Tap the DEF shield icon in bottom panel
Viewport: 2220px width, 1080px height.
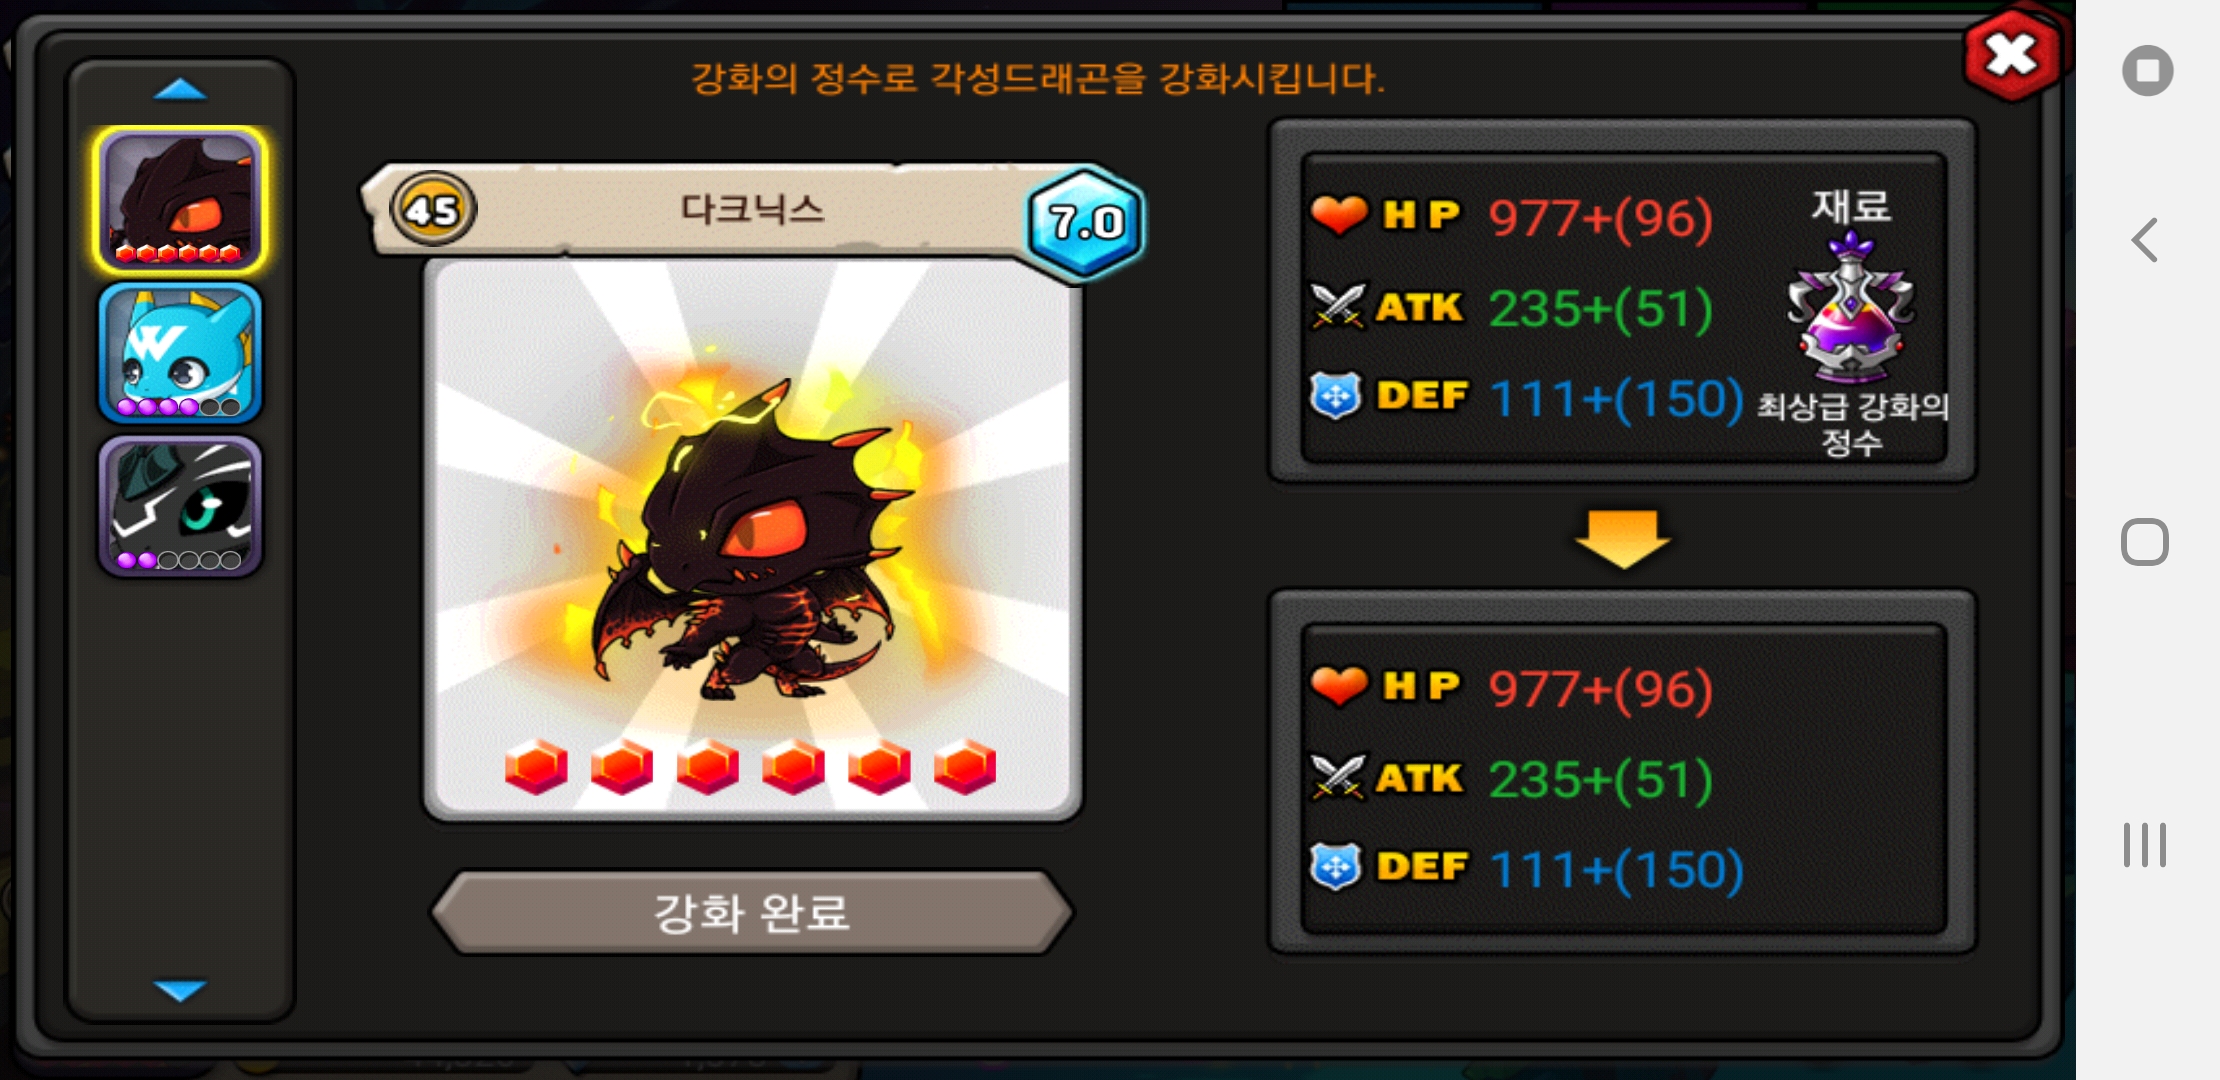[x=1336, y=867]
